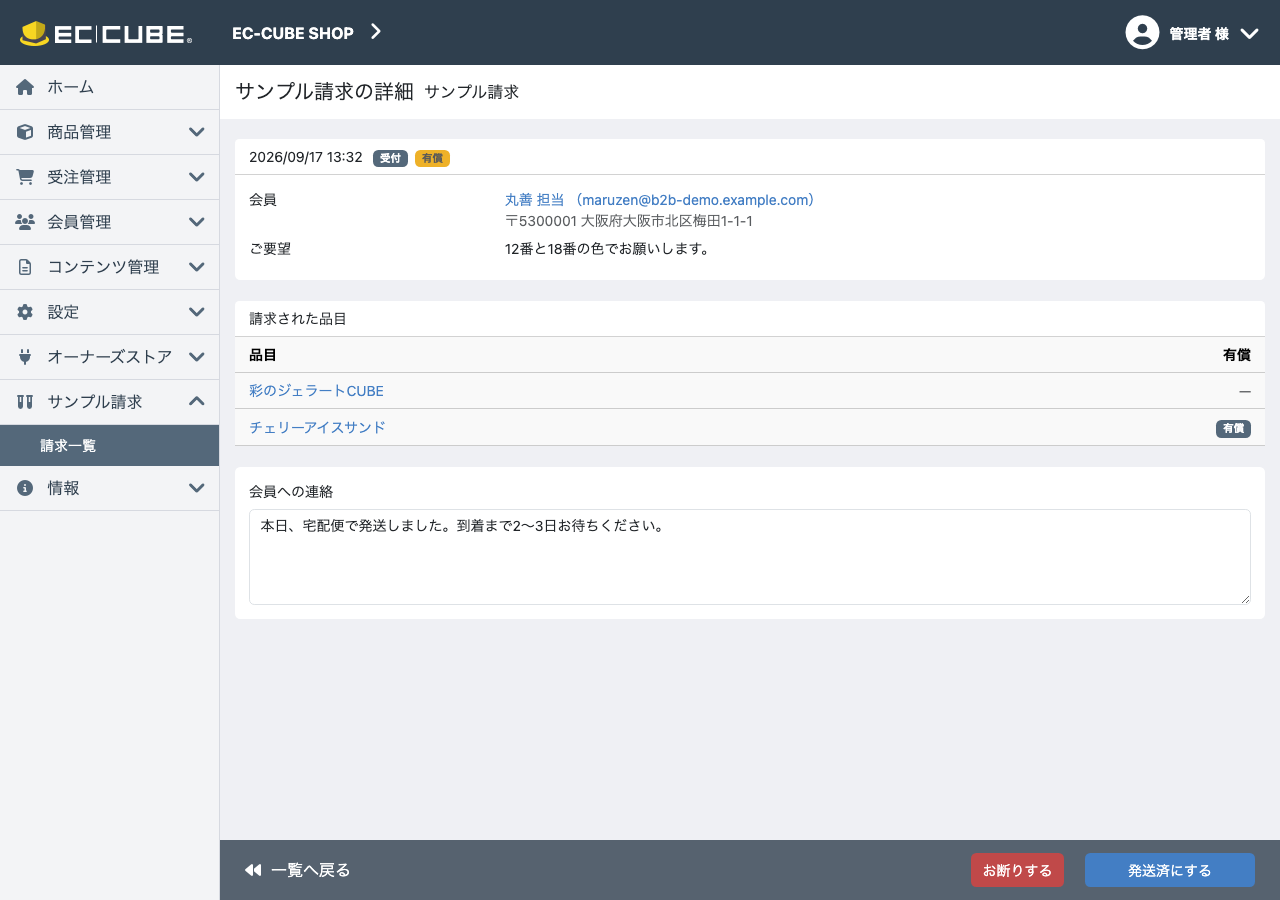Open 受注管理 sidebar menu label
This screenshot has height=900, width=1280.
(x=79, y=177)
